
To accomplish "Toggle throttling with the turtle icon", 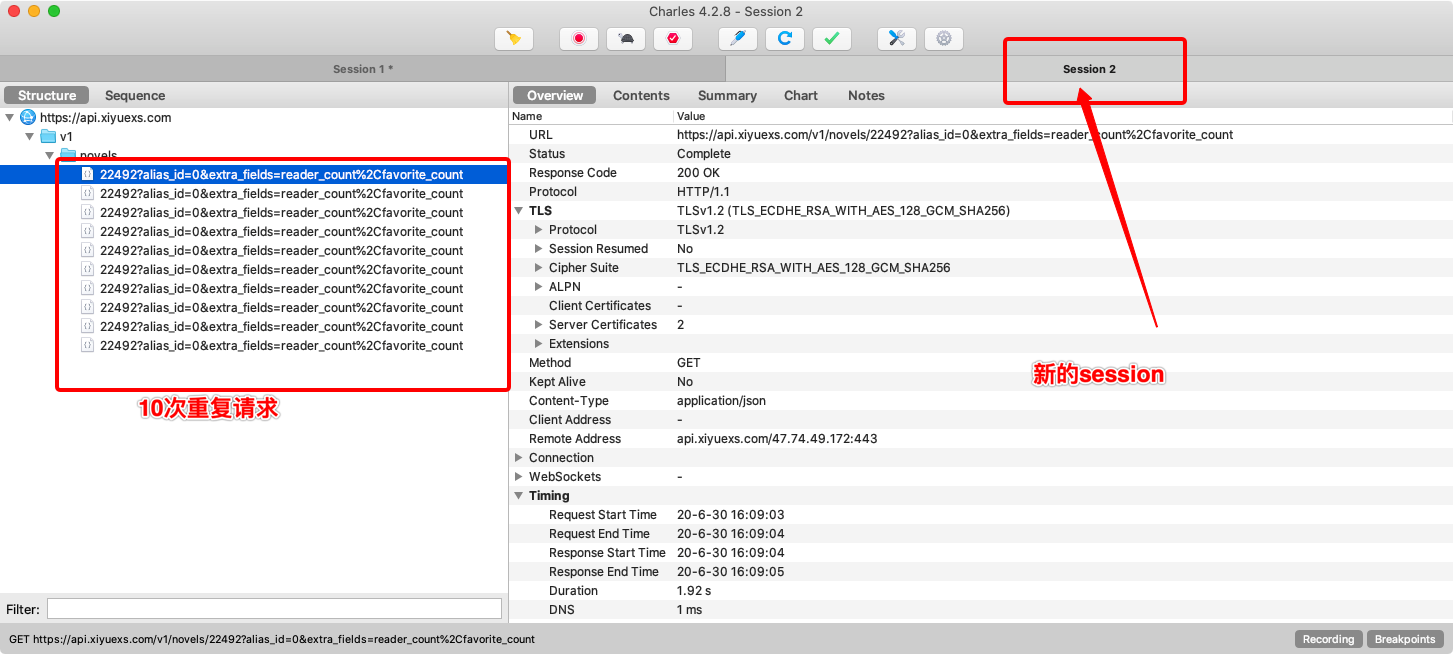I will 626,39.
